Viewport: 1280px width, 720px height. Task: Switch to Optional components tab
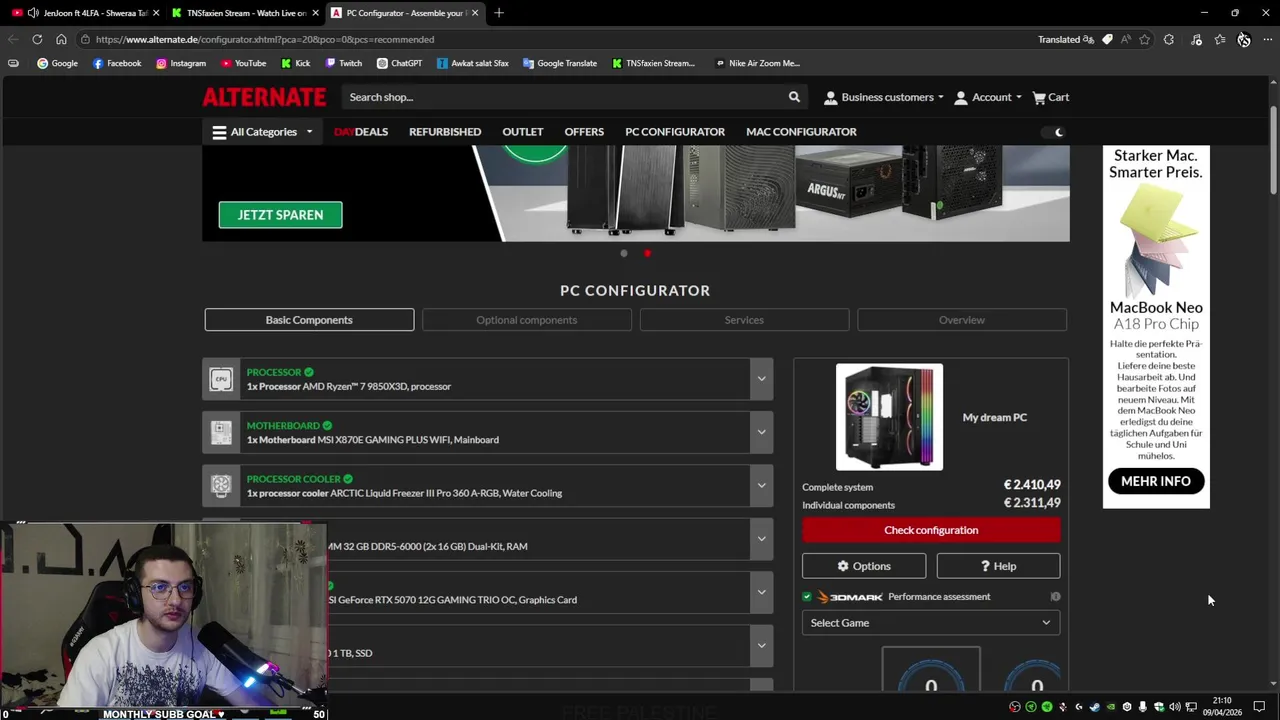pyautogui.click(x=527, y=320)
